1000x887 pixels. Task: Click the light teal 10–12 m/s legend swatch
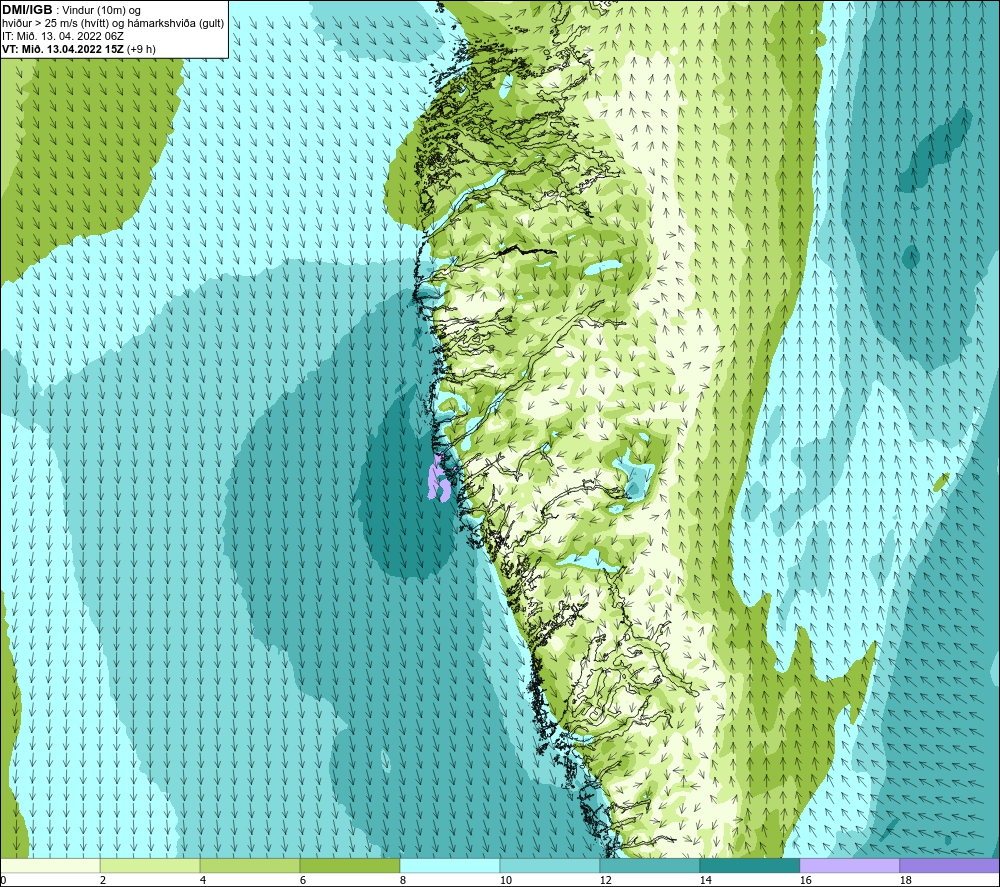pyautogui.click(x=550, y=865)
